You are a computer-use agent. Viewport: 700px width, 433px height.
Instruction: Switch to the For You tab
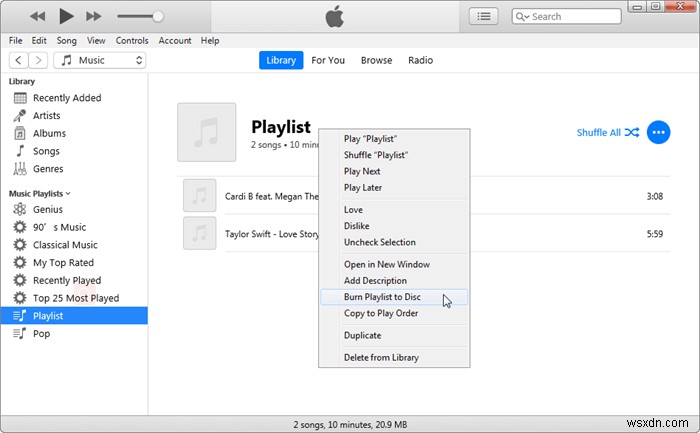tap(328, 60)
